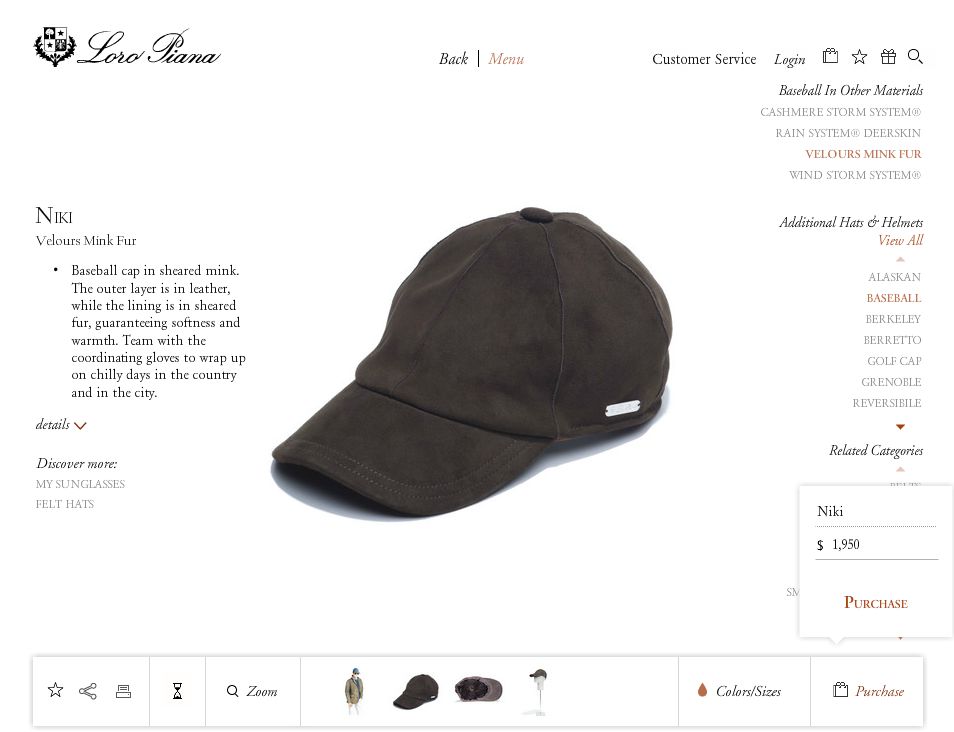This screenshot has width=954, height=732.
Task: Open the gift icon in the header
Action: (x=888, y=57)
